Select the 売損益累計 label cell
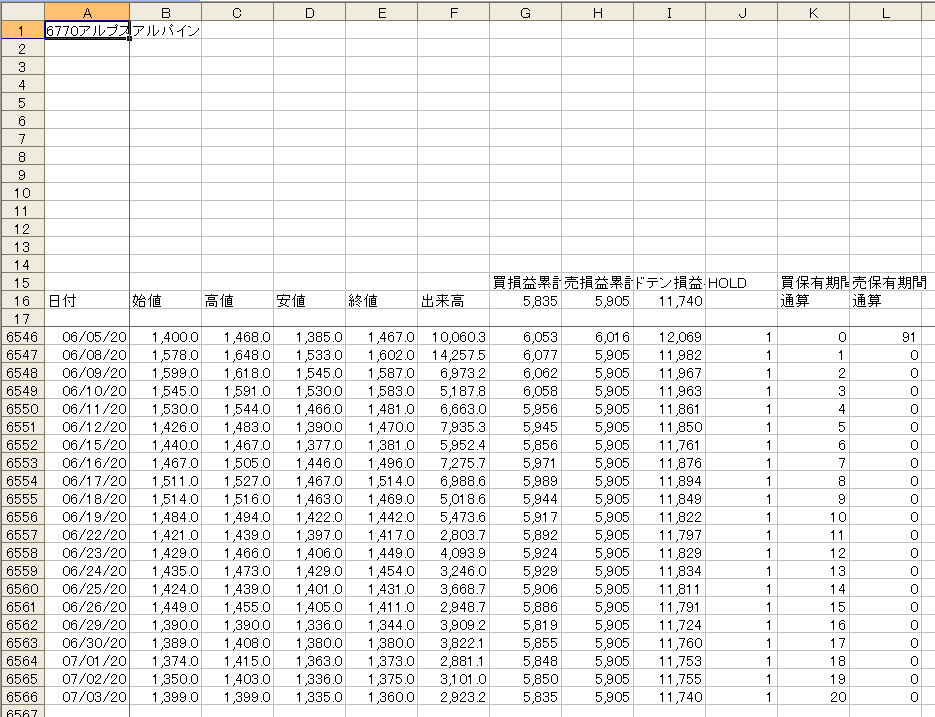This screenshot has width=935, height=717. [597, 283]
